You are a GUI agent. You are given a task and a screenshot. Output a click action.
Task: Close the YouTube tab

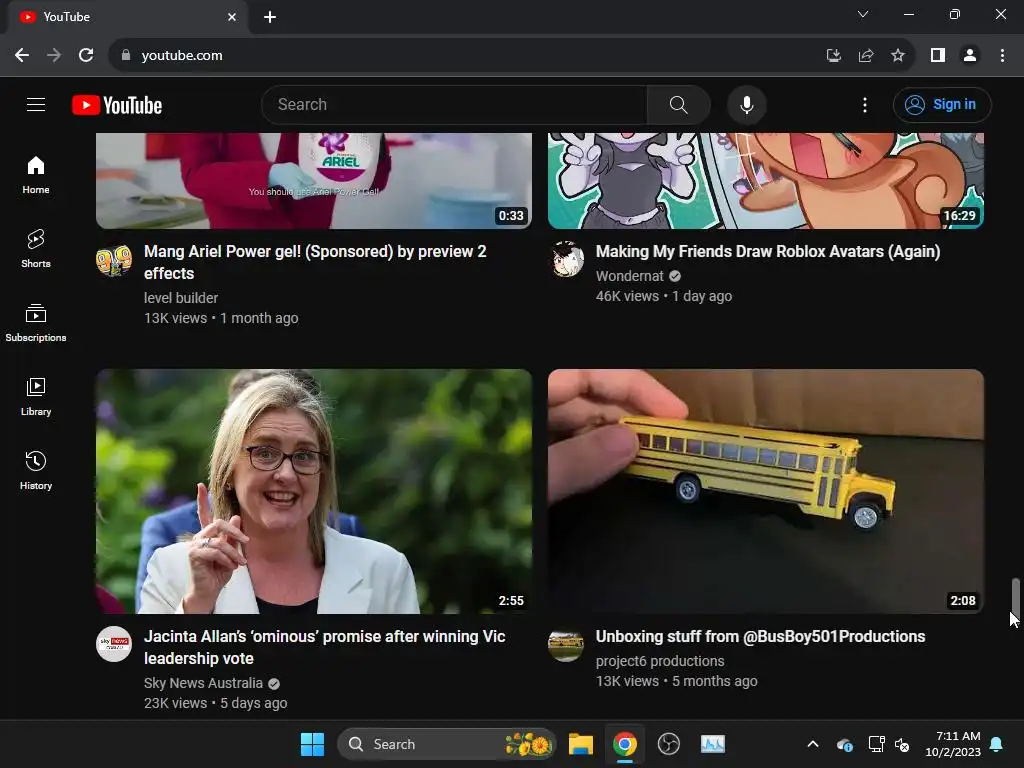(x=232, y=17)
